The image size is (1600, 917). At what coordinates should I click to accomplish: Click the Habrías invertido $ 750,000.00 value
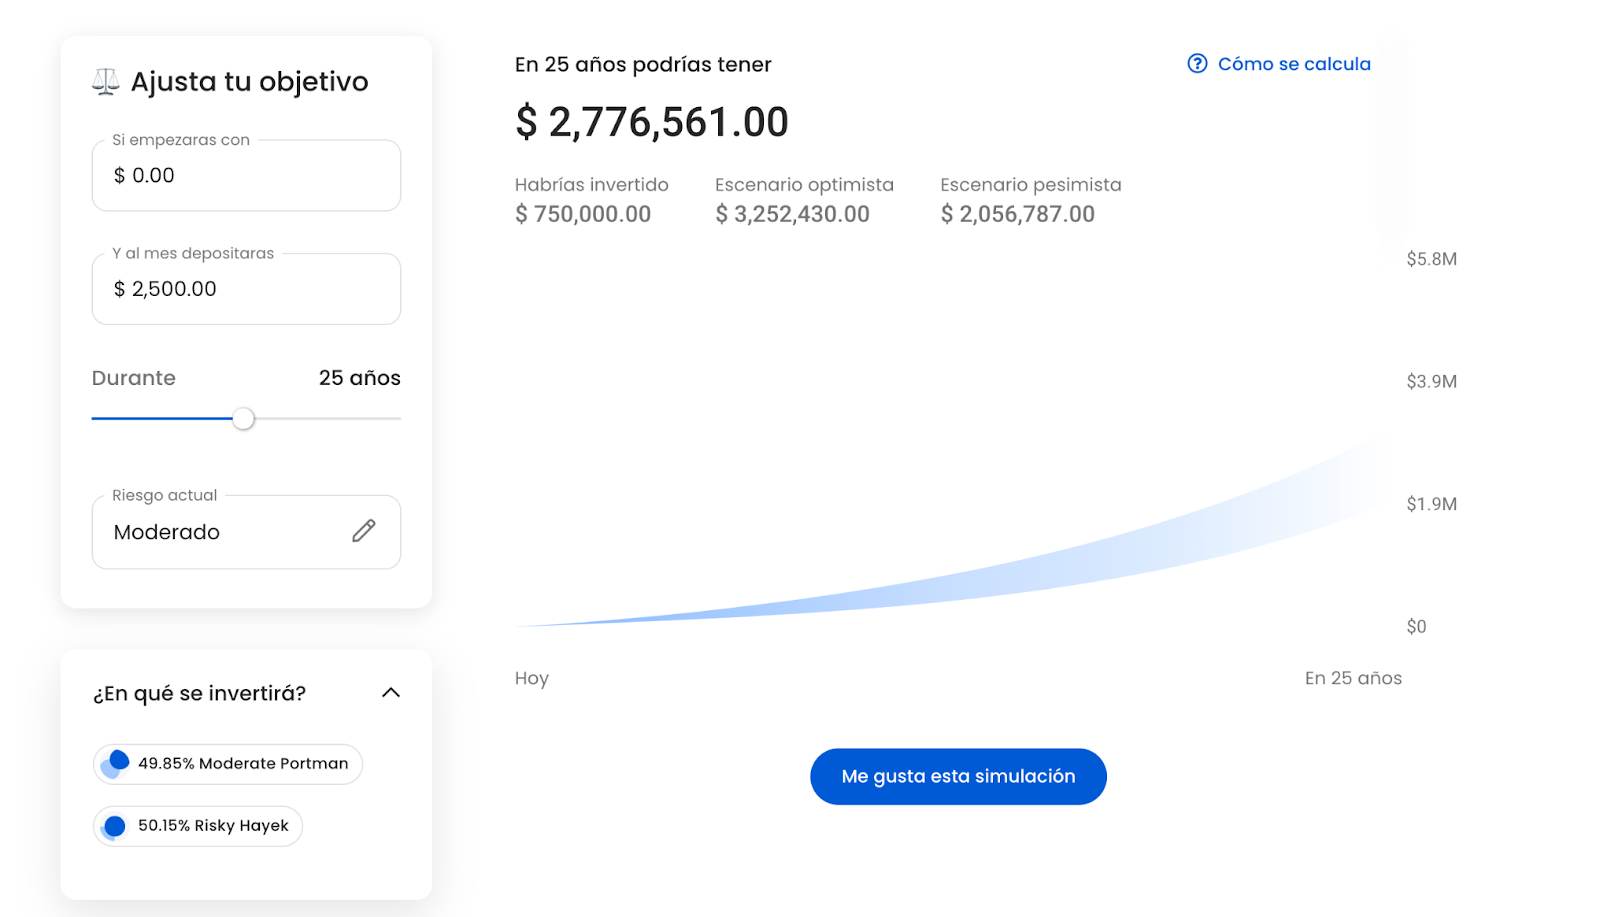[x=583, y=214]
